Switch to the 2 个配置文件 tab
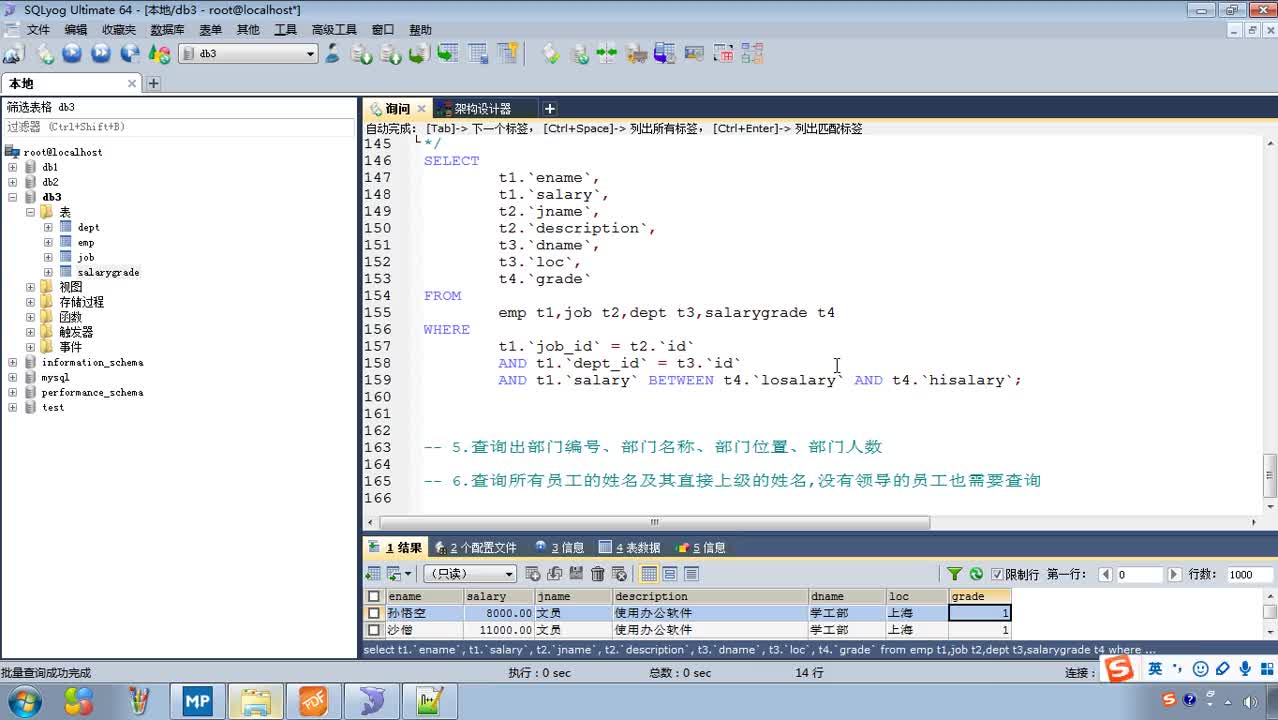The height and width of the screenshot is (720, 1278). click(475, 547)
